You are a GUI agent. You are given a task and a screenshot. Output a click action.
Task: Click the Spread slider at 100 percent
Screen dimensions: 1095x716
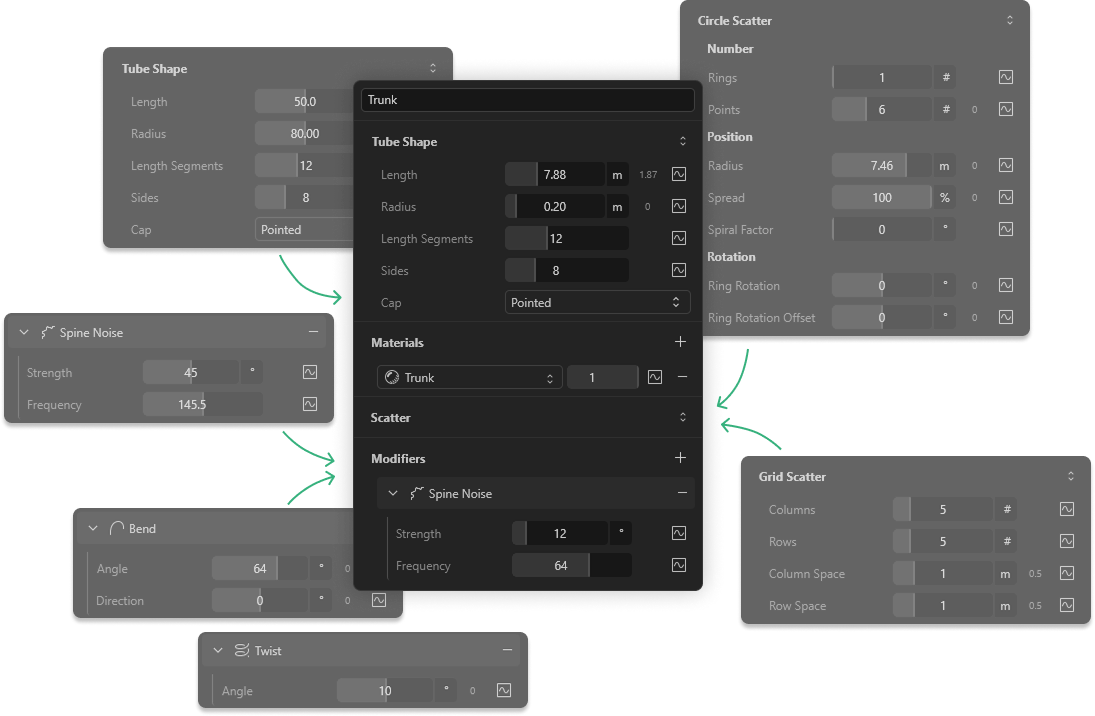[881, 198]
